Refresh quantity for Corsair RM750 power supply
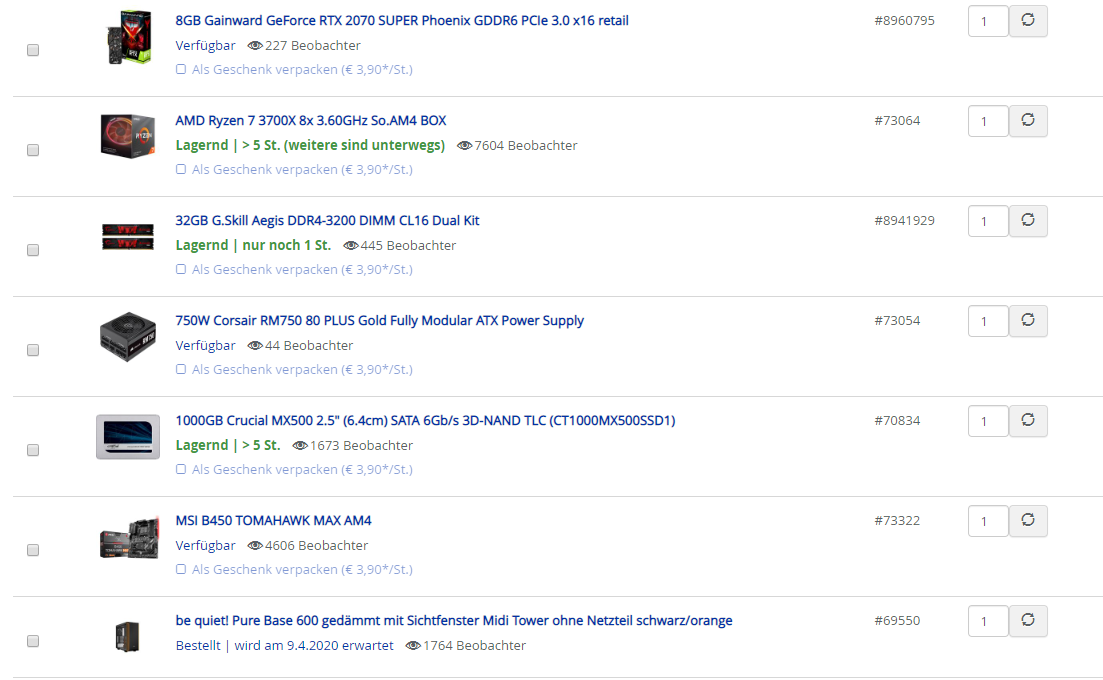Viewport: 1103px width, 680px height. pyautogui.click(x=1028, y=321)
